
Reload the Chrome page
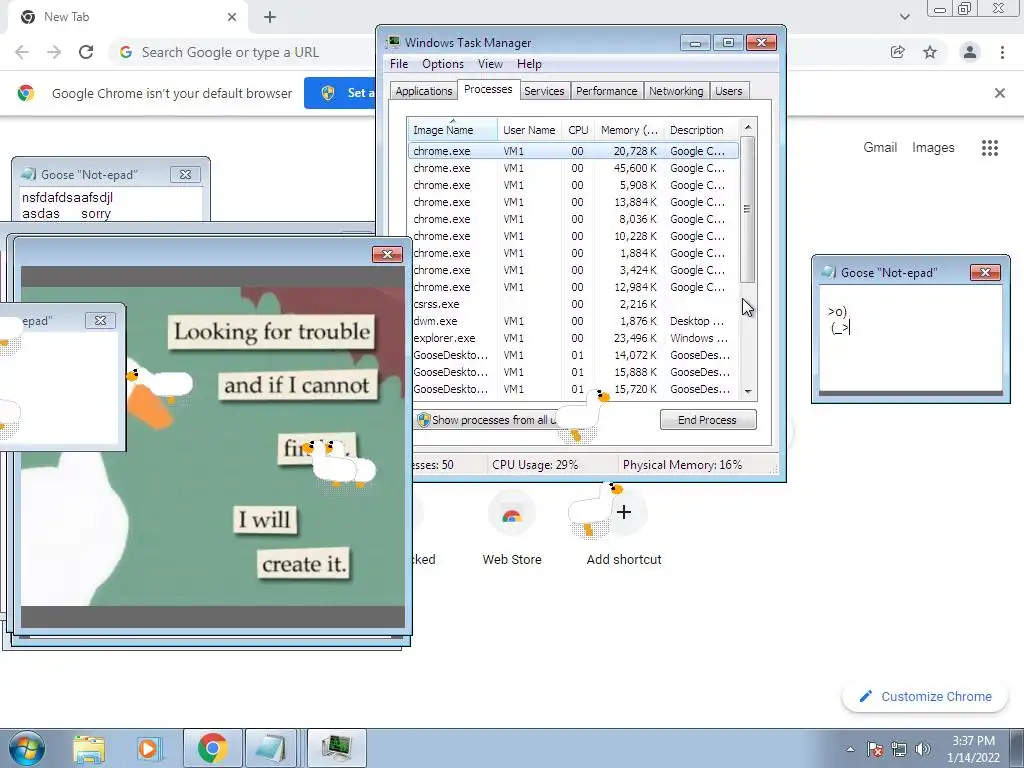point(86,52)
